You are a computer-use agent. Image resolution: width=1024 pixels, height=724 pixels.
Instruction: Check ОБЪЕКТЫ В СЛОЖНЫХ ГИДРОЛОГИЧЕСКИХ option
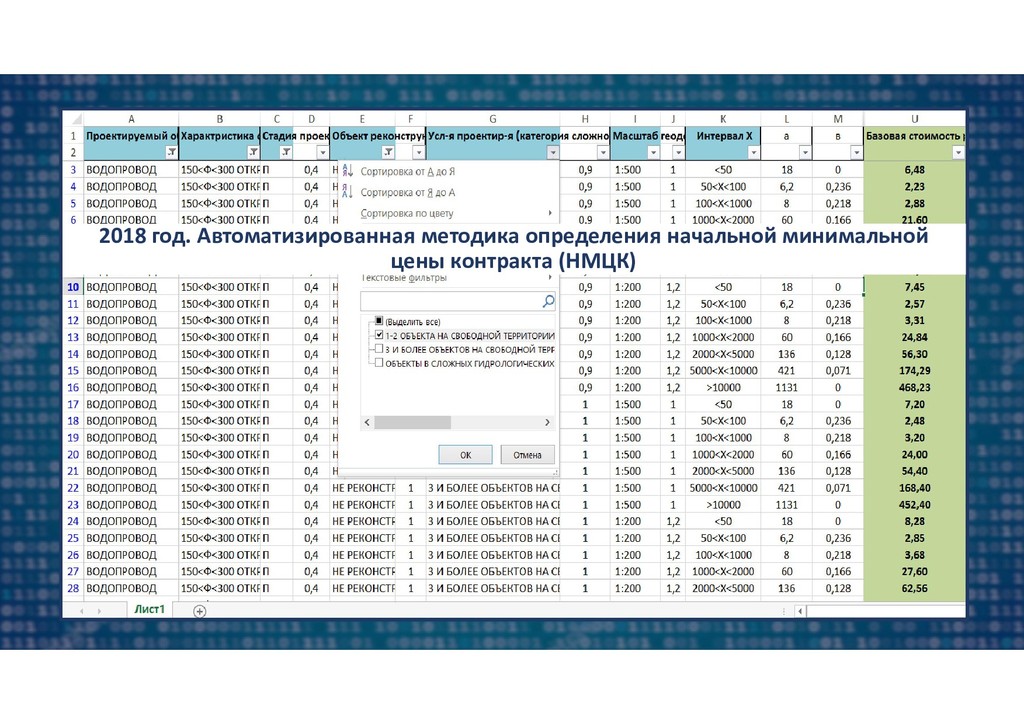pyautogui.click(x=379, y=363)
